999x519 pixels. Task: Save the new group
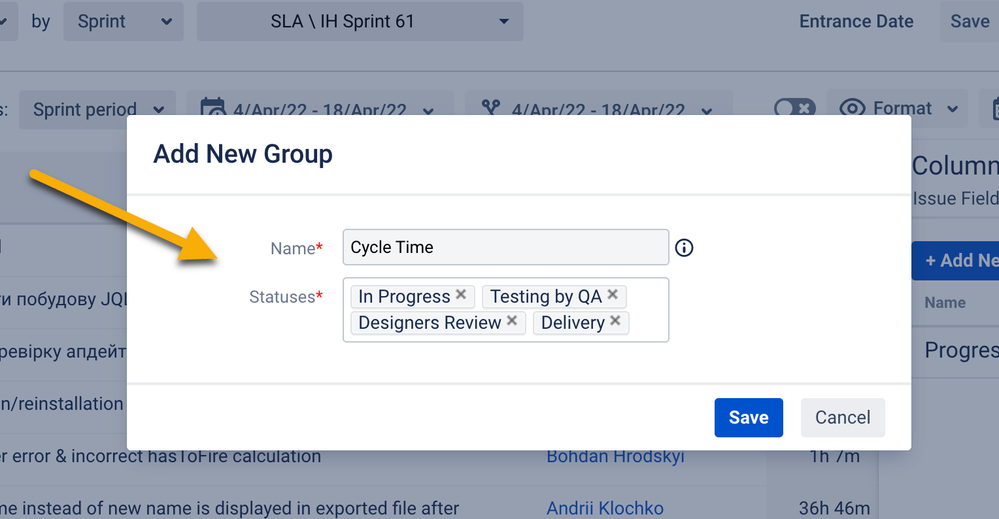click(x=749, y=418)
